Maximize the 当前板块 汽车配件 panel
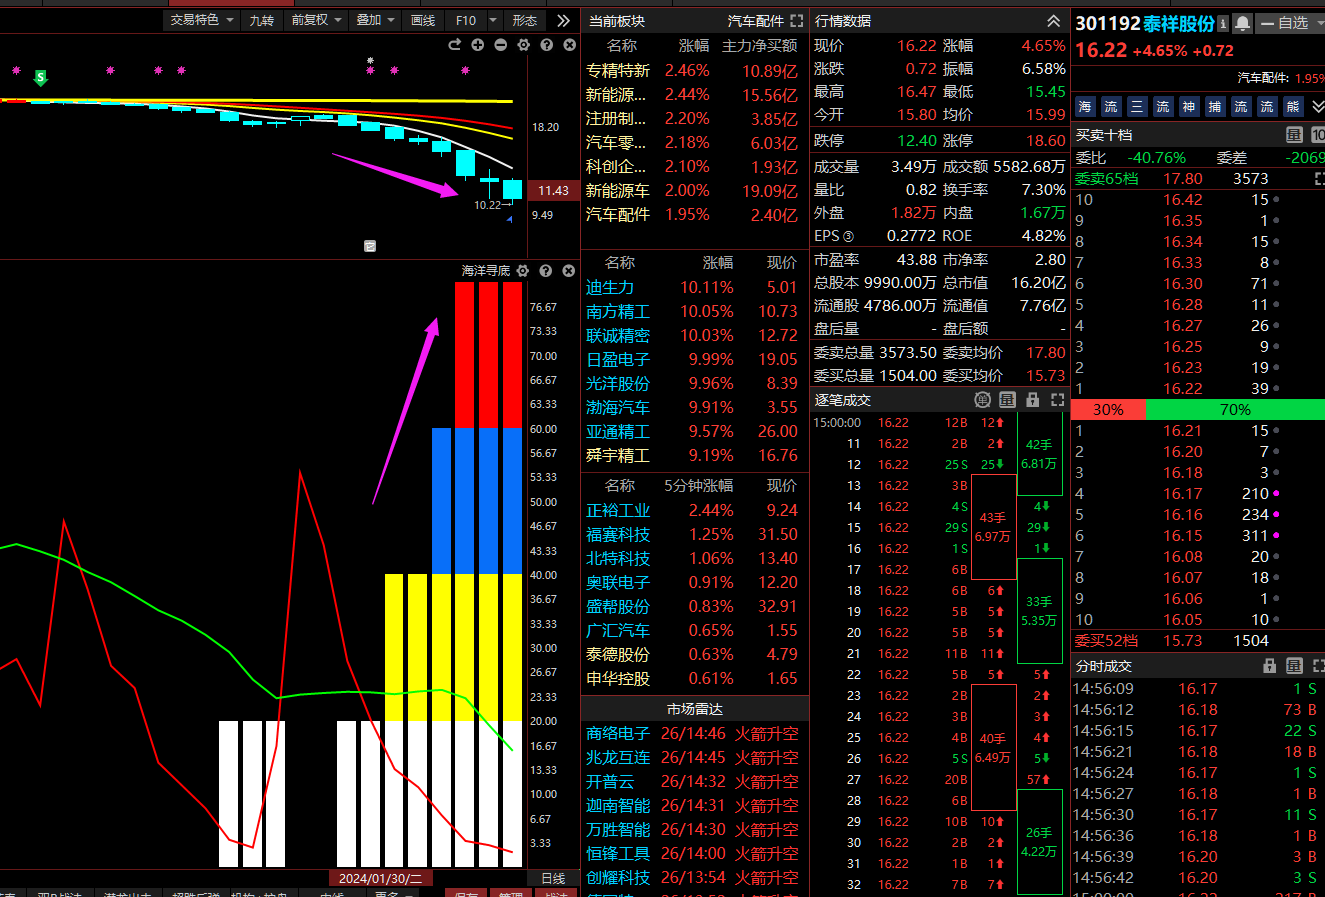The height and width of the screenshot is (897, 1325). click(x=796, y=21)
